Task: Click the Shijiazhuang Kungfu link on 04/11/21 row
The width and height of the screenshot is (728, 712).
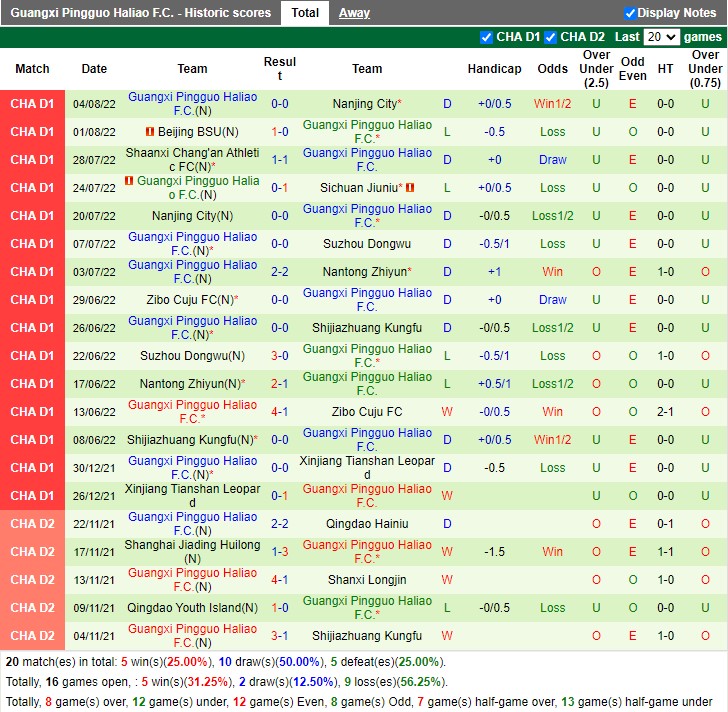Action: [366, 636]
